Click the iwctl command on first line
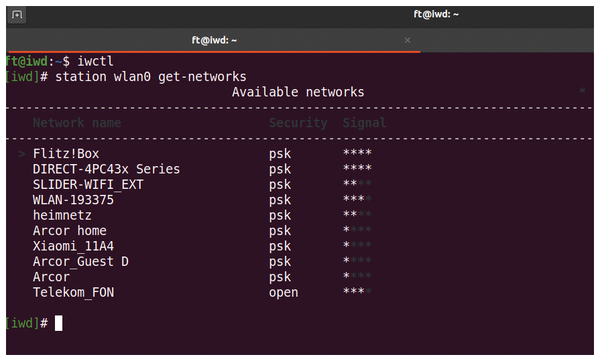Image resolution: width=600 pixels, height=361 pixels. [x=95, y=61]
